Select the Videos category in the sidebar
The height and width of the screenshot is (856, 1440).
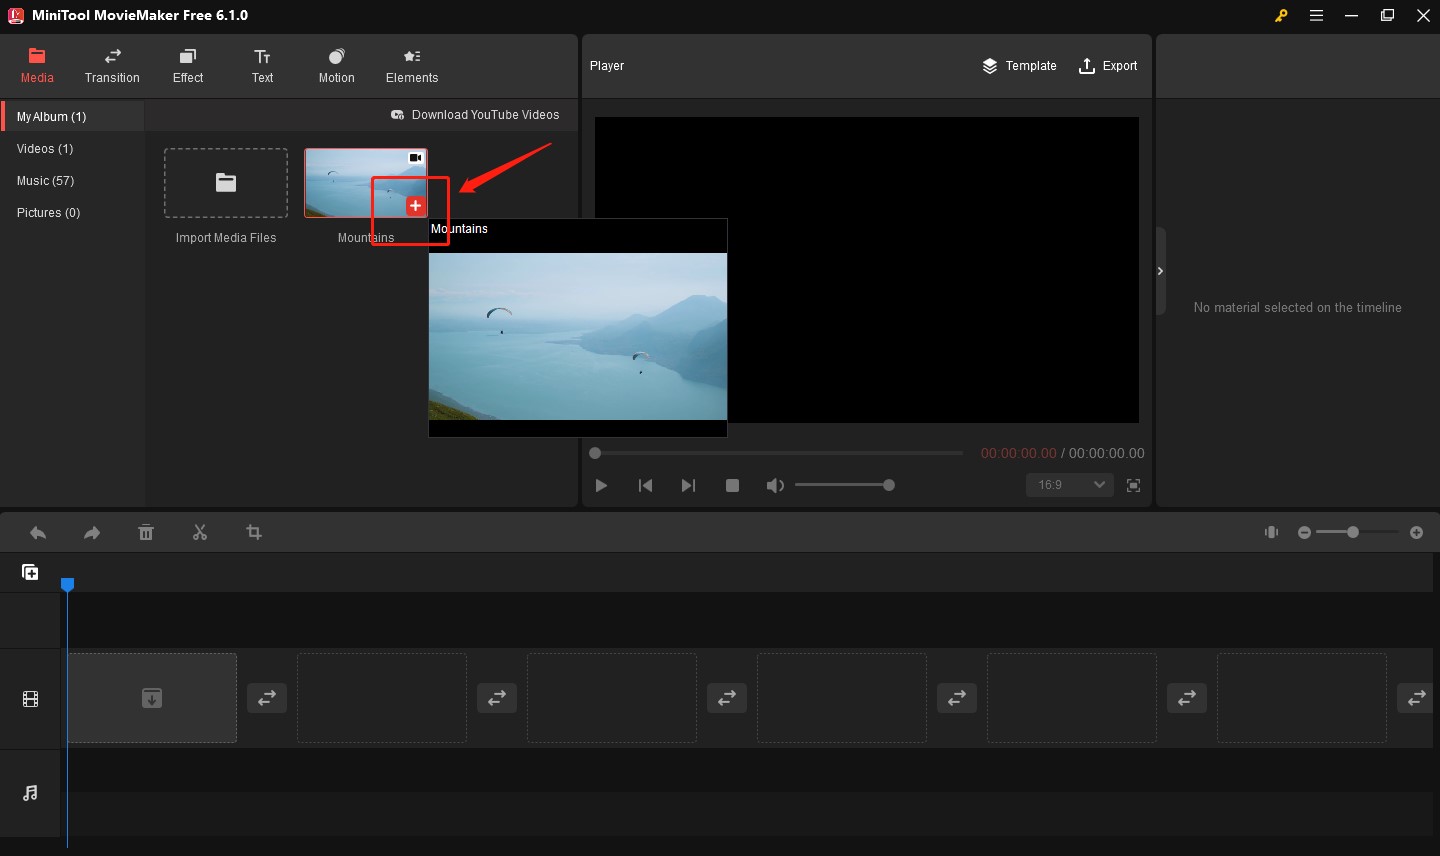pyautogui.click(x=44, y=148)
